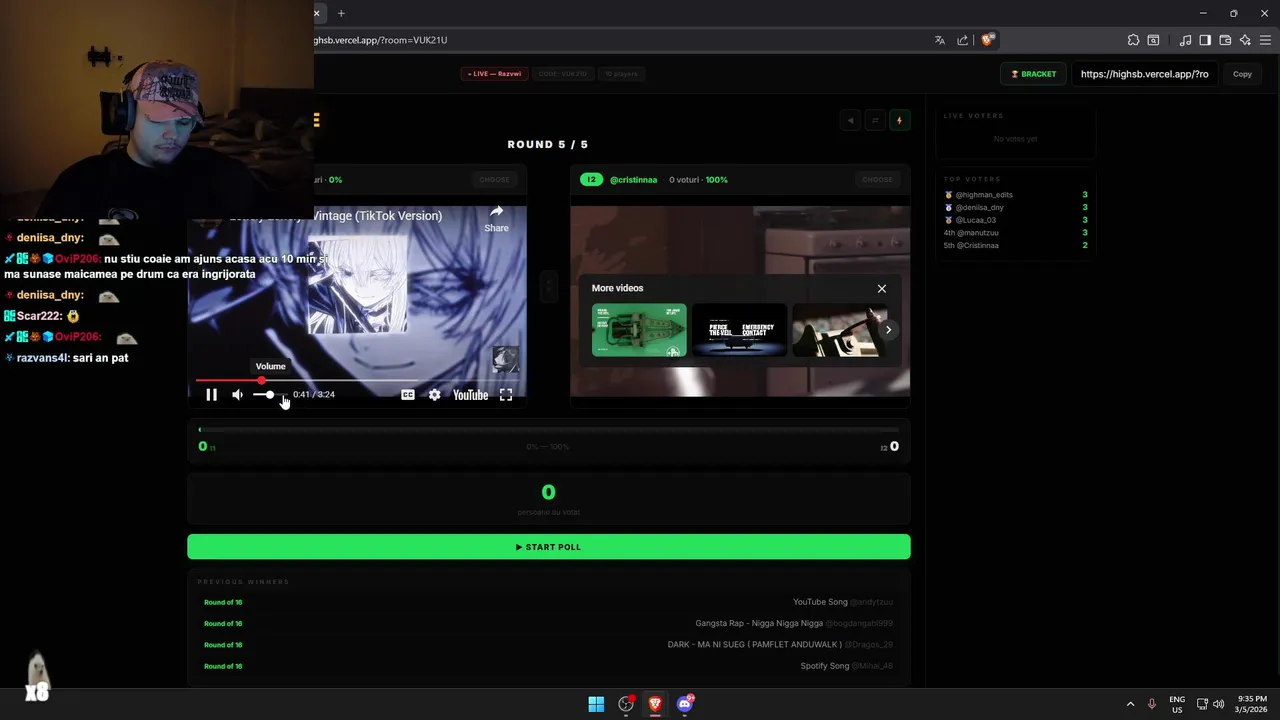Click the DARK - MA NI SUEG winner row
Screen dimensions: 1280x720
pos(548,644)
